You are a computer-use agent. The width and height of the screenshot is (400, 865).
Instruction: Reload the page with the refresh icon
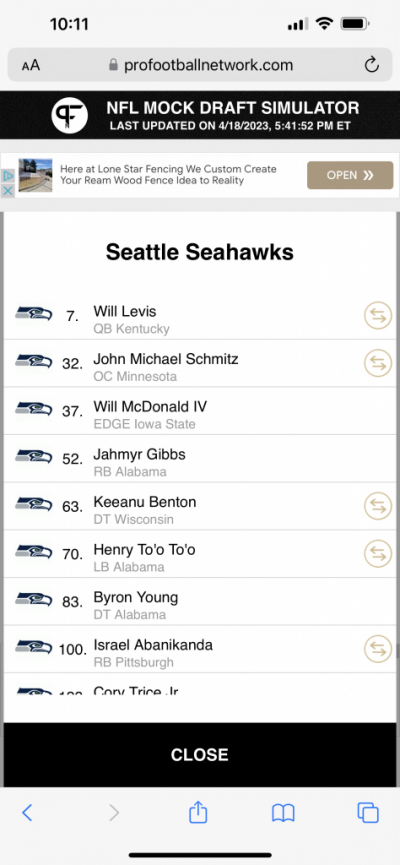pos(372,65)
